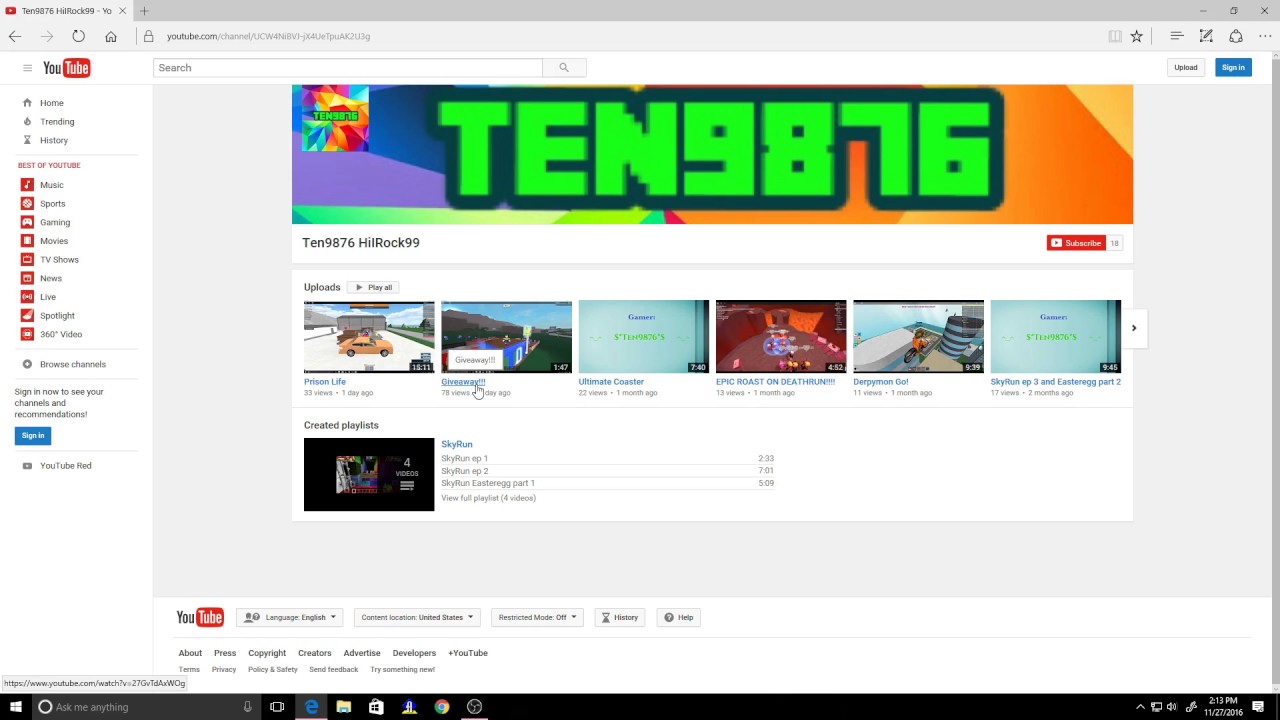Click the Spotlight channel icon

(x=27, y=316)
